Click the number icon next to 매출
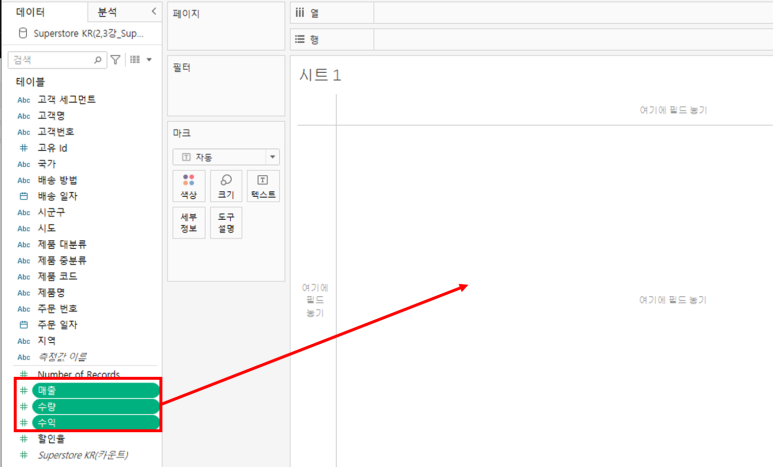This screenshot has height=467, width=773. tap(23, 391)
